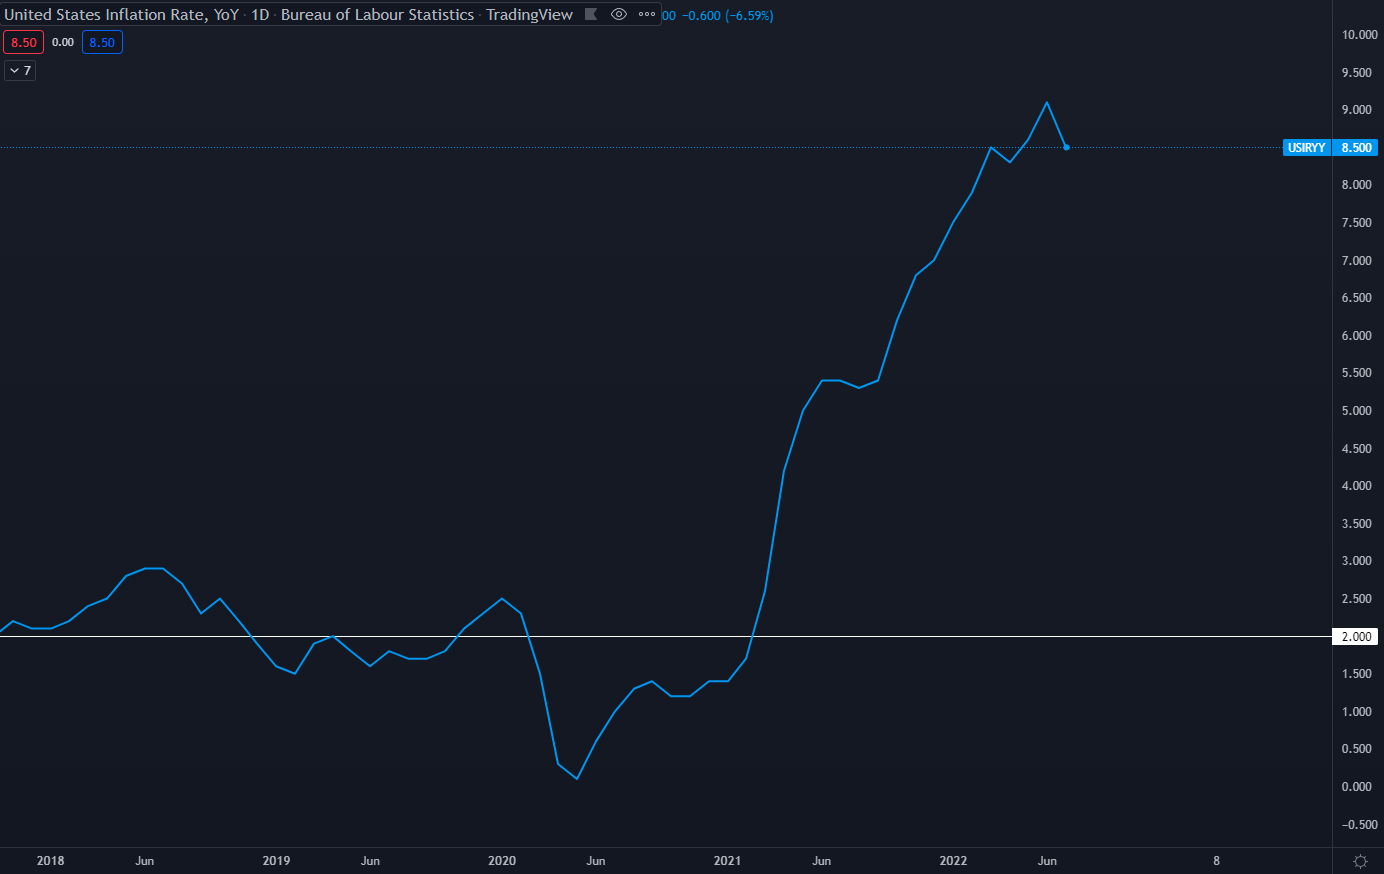1384x874 pixels.
Task: Click the 0.00 spread value between prices
Action: tap(63, 42)
